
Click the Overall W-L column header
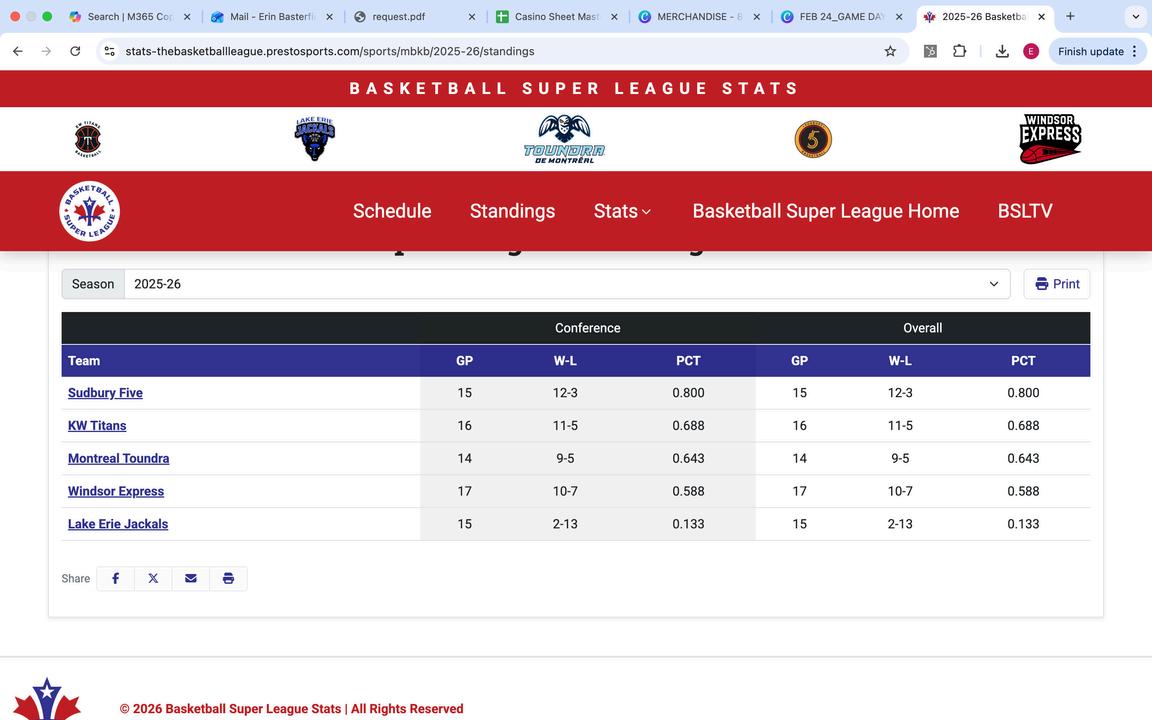(x=900, y=361)
